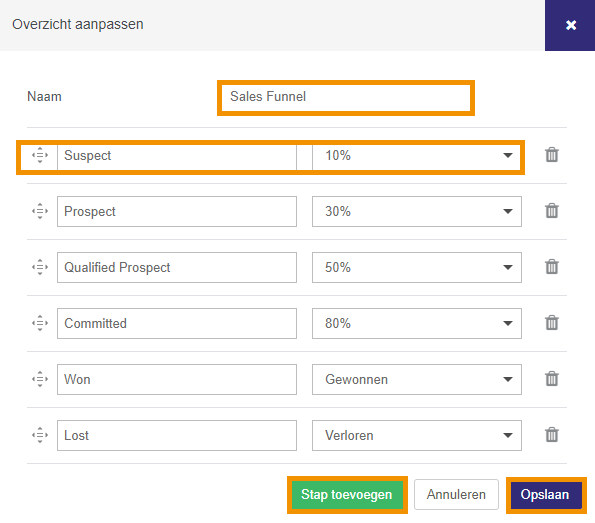Click the Stap toevoegen button

(x=347, y=495)
